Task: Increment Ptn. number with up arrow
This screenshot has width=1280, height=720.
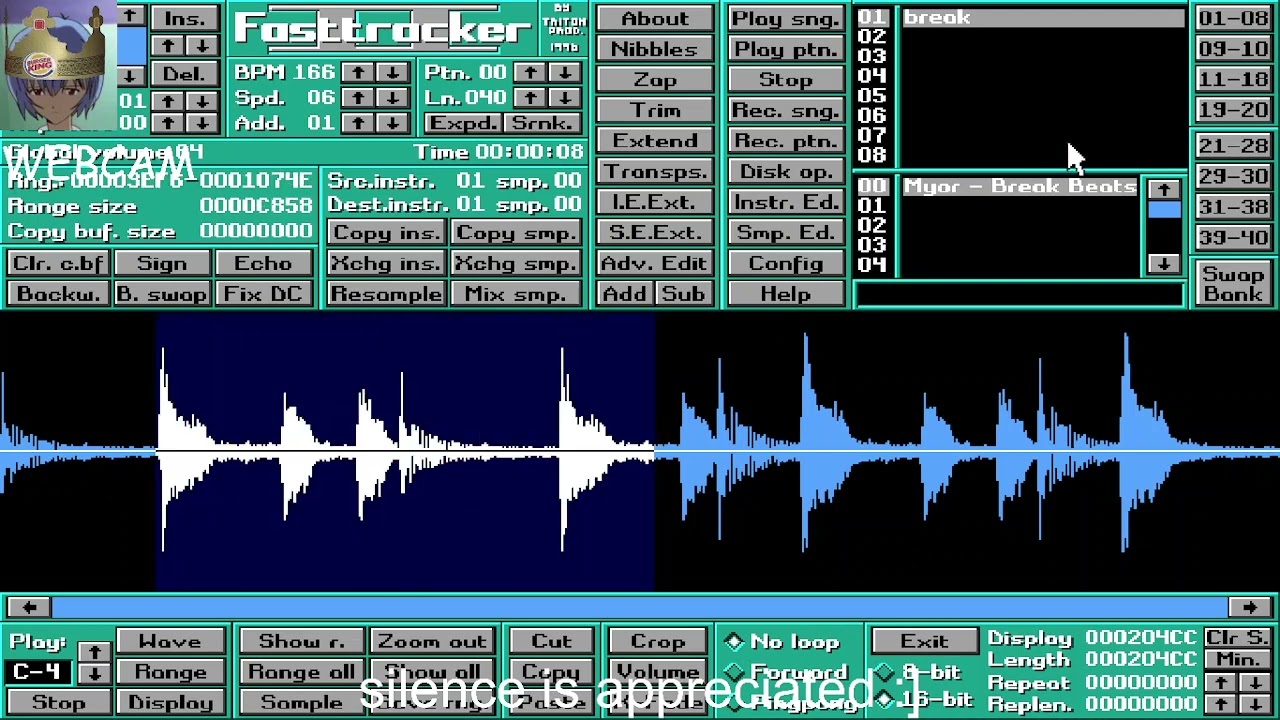Action: tap(530, 72)
